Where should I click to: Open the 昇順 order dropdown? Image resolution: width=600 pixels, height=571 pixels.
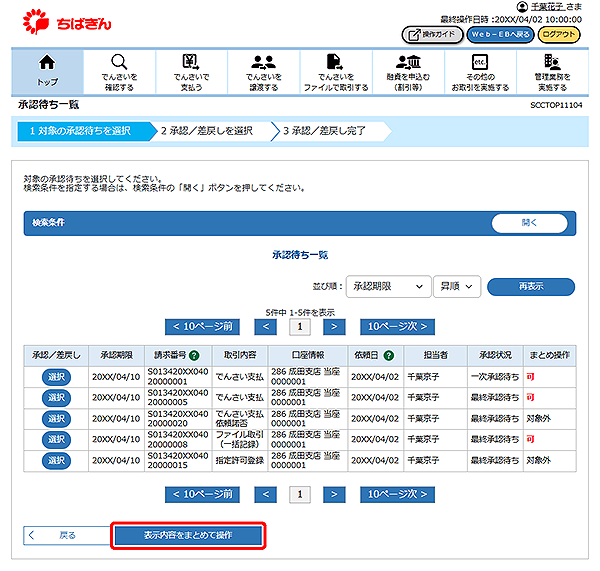[457, 286]
